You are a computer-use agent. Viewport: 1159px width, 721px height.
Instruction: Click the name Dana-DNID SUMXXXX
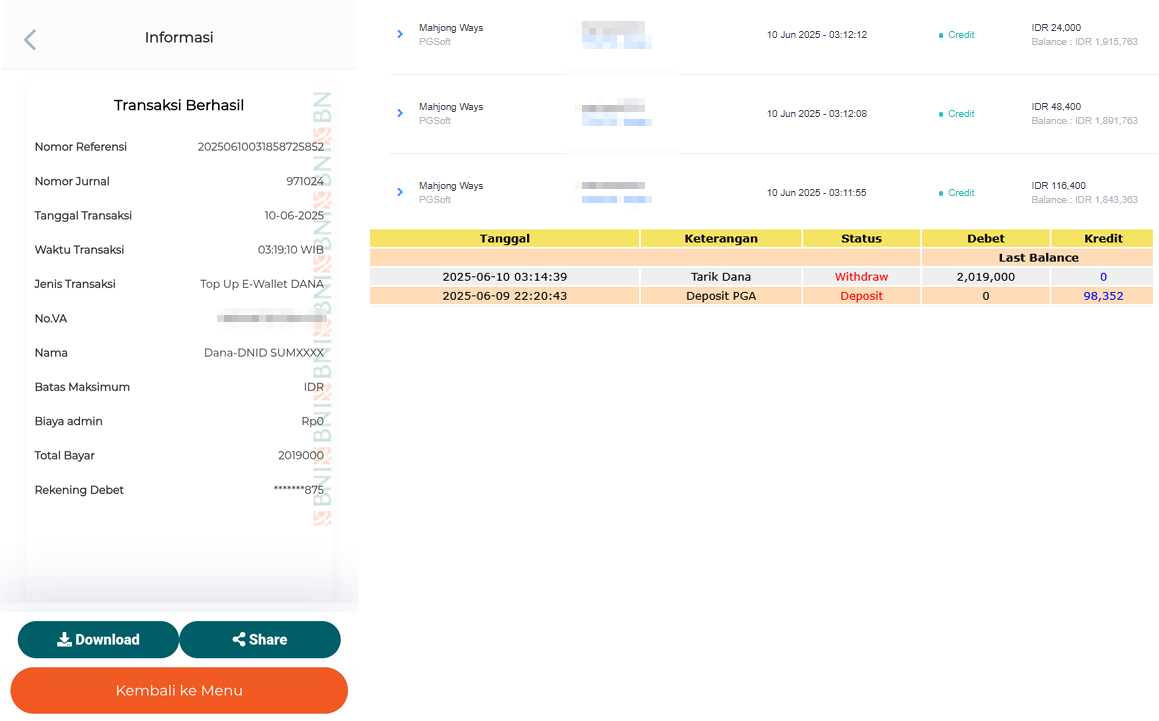(264, 353)
